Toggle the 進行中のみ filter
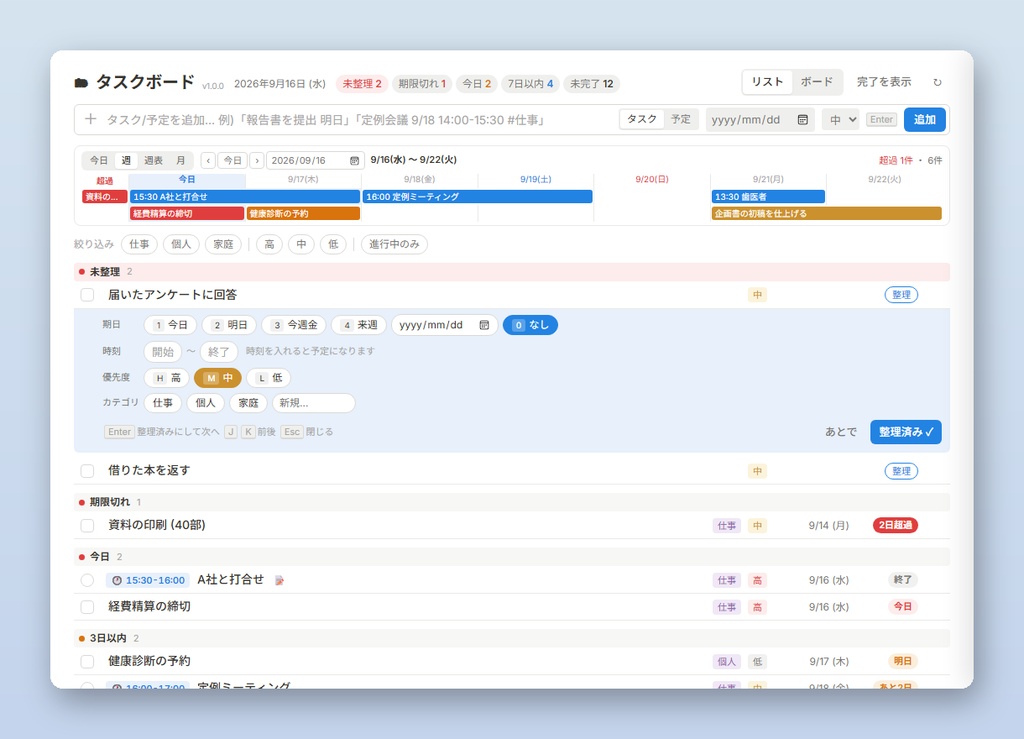 (x=394, y=244)
